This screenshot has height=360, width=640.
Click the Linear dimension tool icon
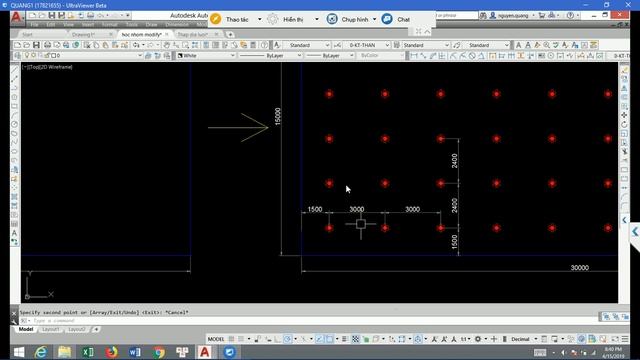[414, 56]
